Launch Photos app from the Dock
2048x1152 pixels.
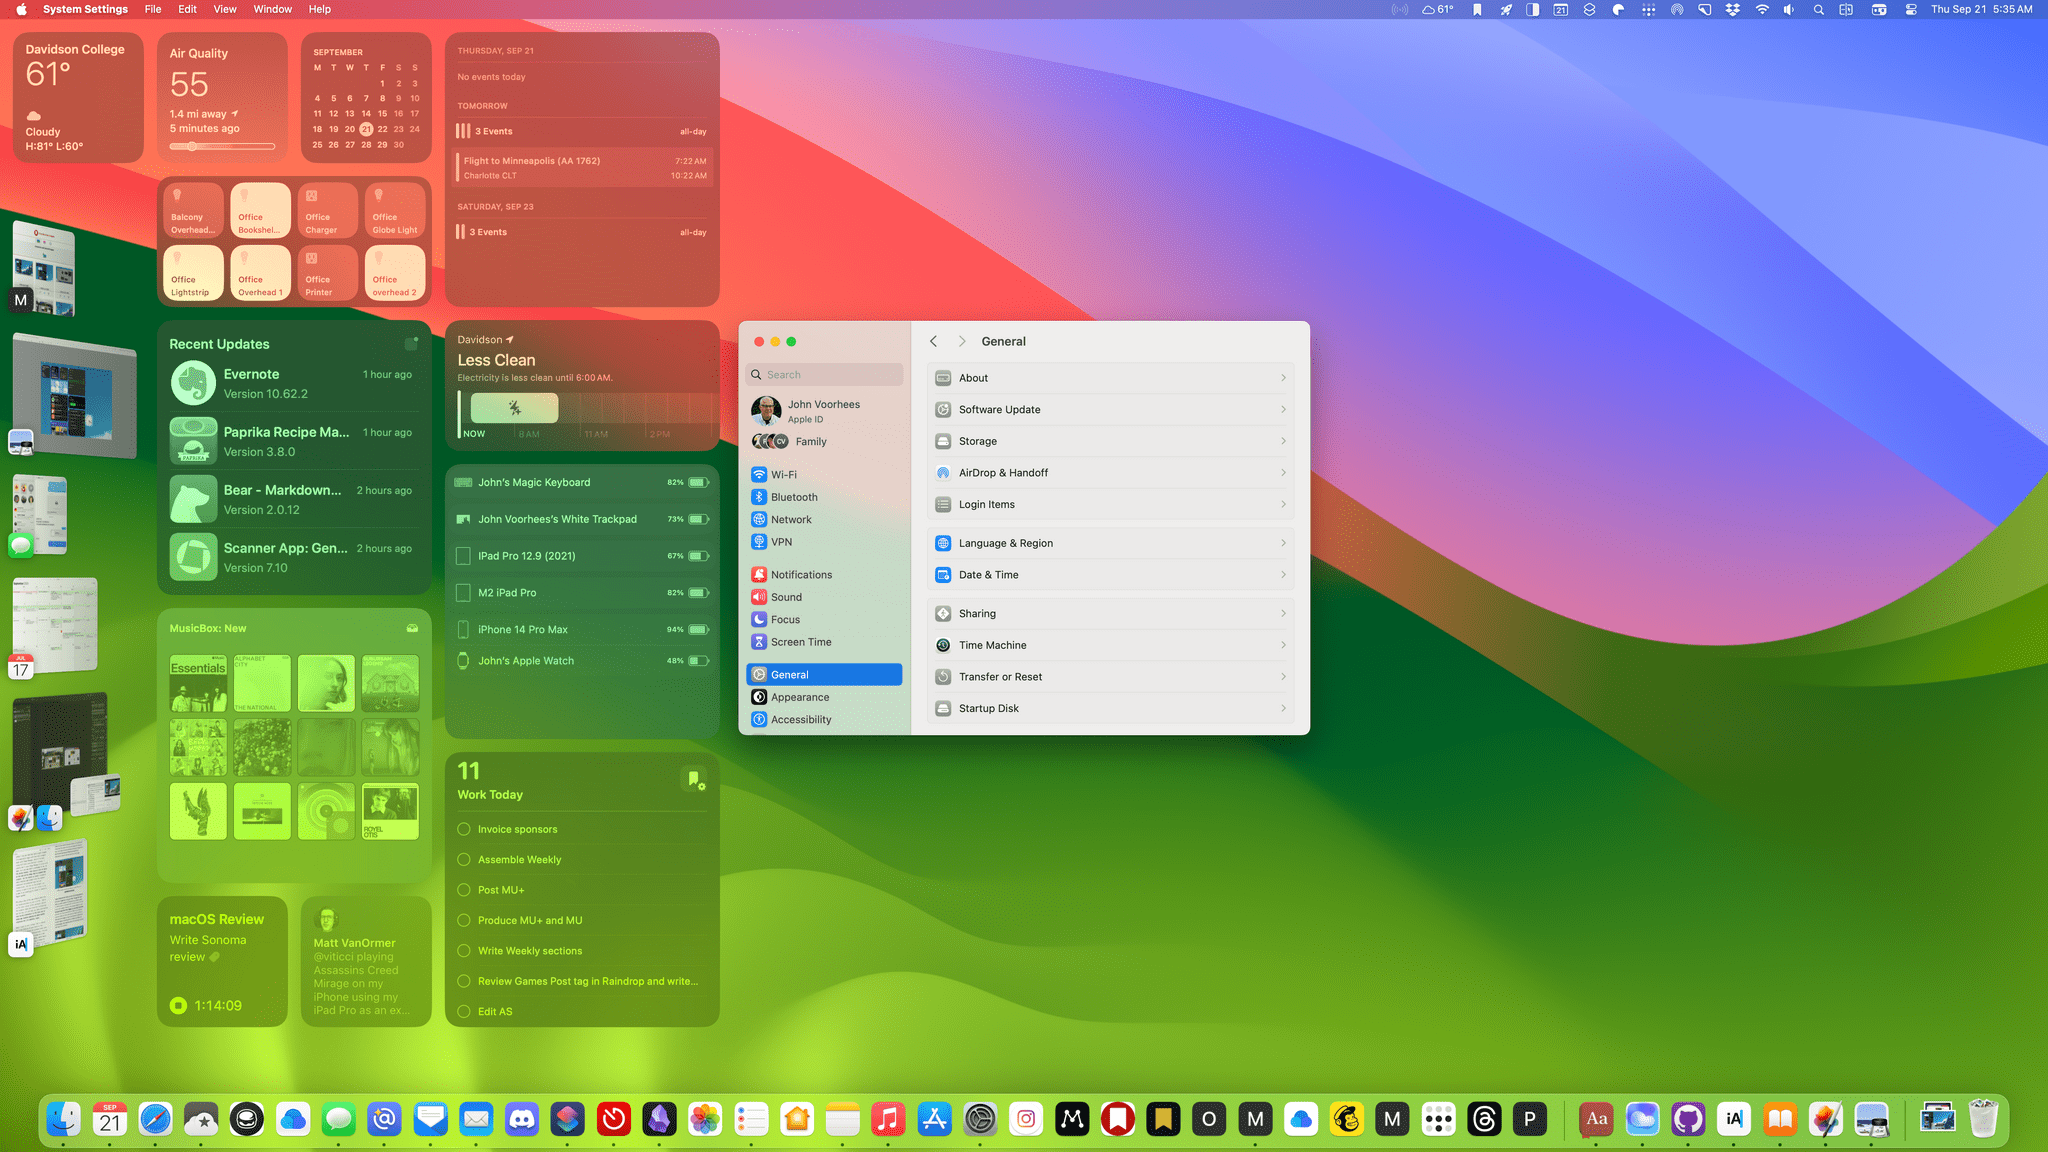pos(705,1119)
